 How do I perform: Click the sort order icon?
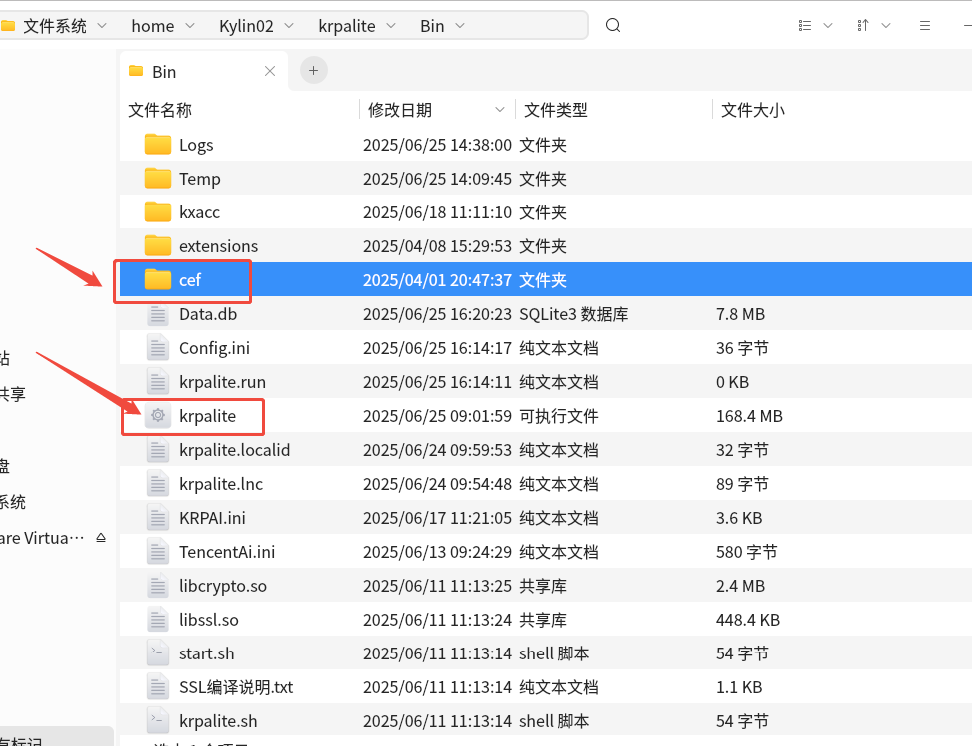pyautogui.click(x=863, y=25)
